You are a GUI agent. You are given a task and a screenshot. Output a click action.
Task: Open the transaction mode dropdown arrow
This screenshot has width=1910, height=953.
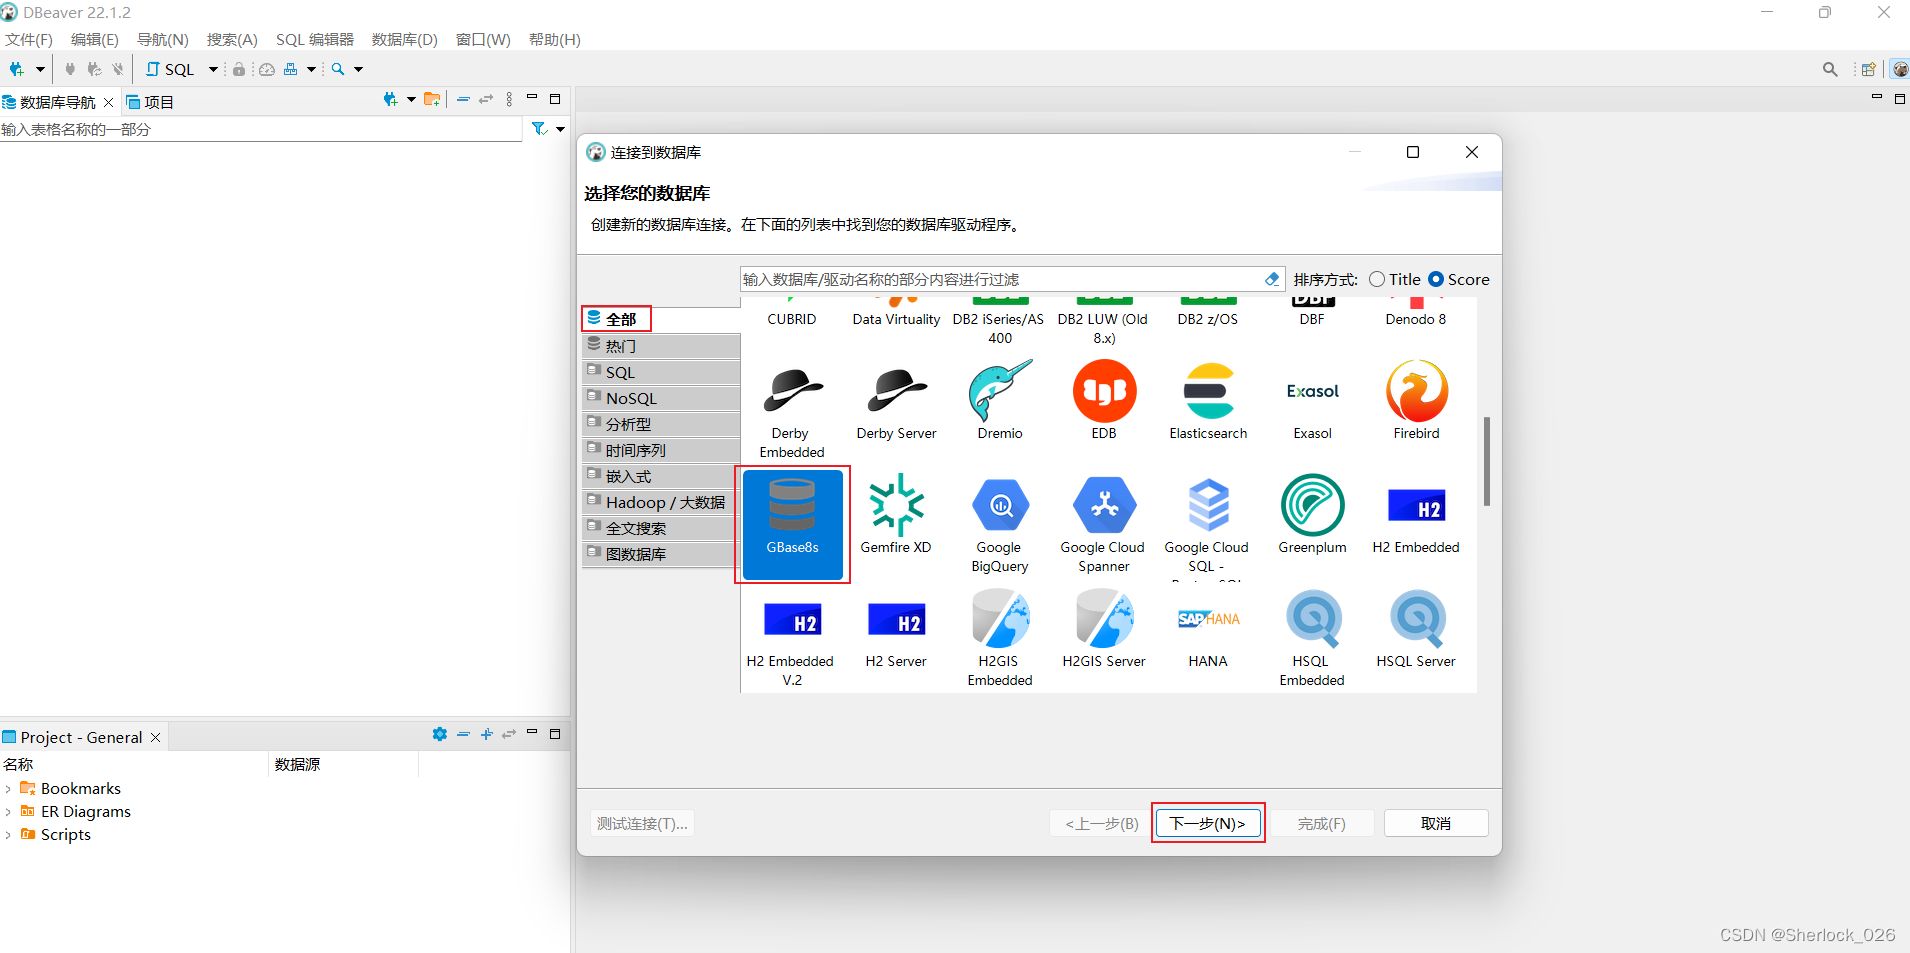(310, 69)
